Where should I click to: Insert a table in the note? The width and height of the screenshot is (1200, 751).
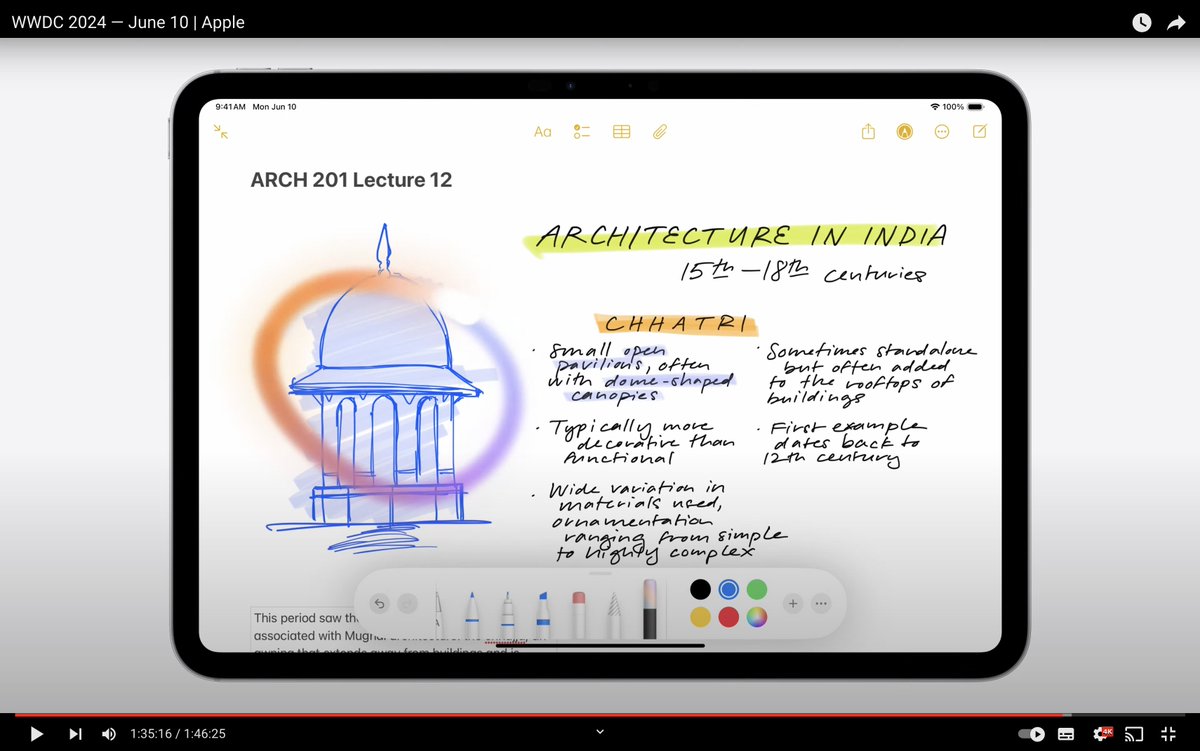pyautogui.click(x=621, y=132)
